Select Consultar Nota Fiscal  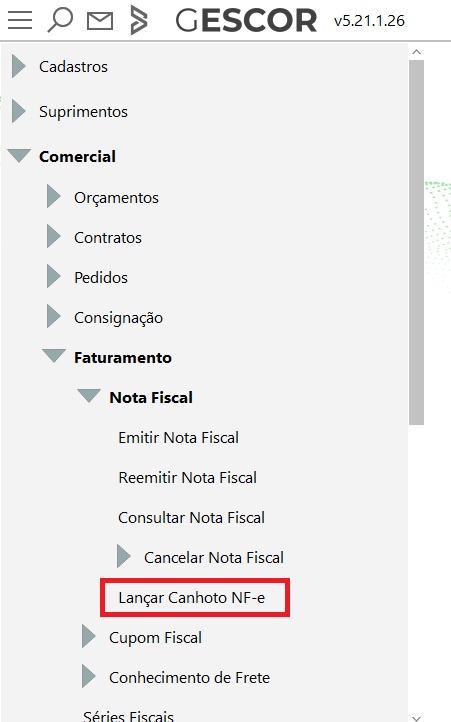[192, 518]
